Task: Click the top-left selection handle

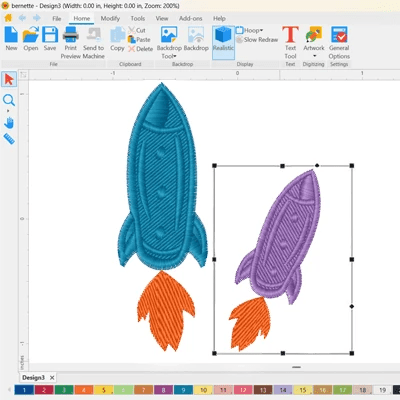Action: click(x=214, y=166)
